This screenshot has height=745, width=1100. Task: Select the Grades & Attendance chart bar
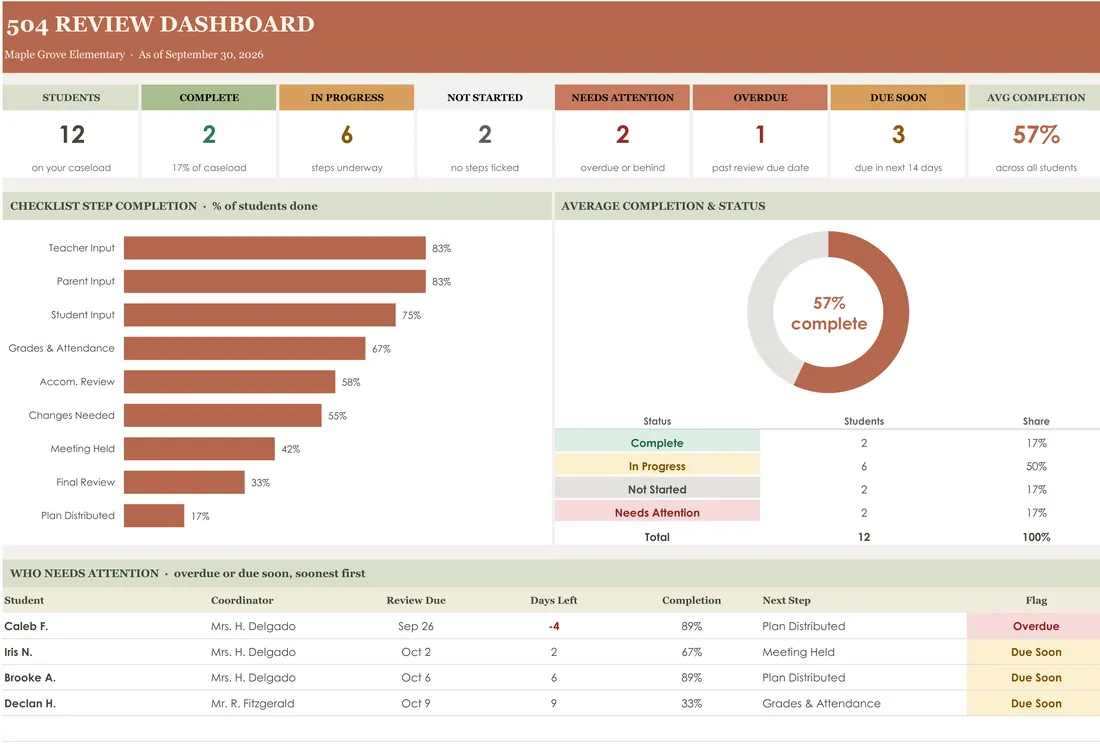[x=245, y=349]
